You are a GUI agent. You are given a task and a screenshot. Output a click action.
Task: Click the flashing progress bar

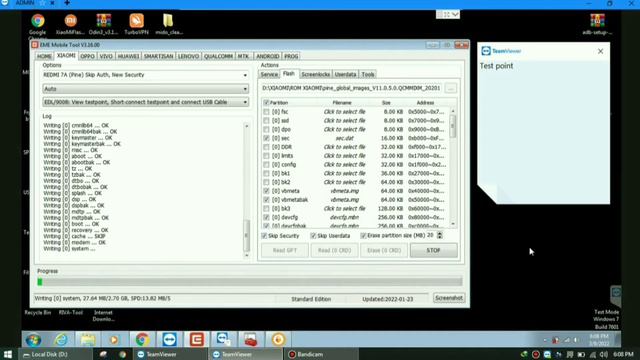[x=250, y=282]
